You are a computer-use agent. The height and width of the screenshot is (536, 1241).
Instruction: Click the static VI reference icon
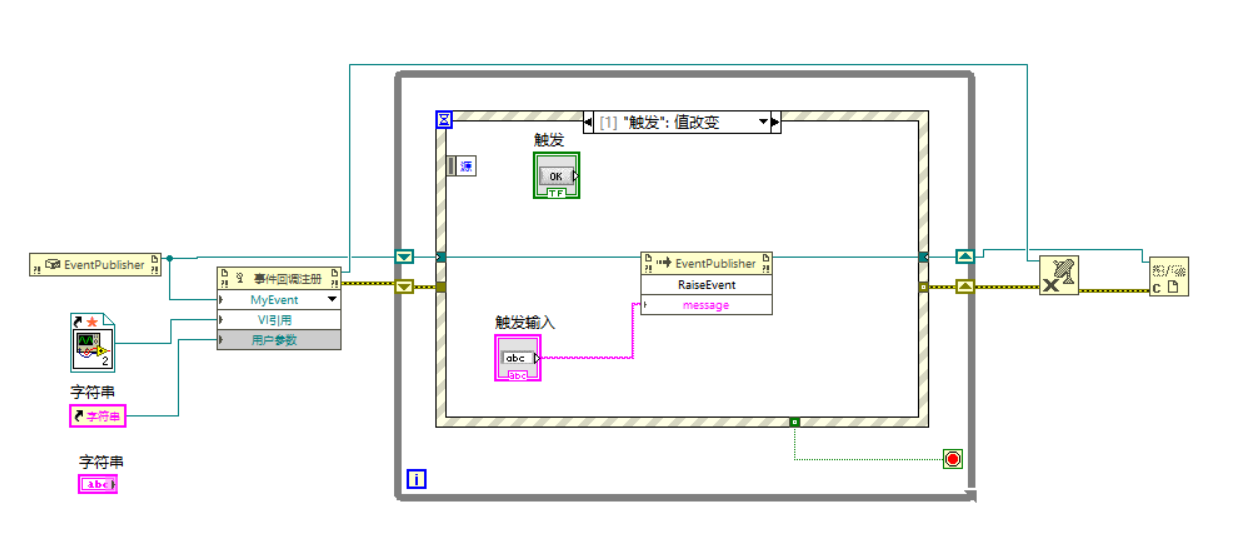tap(93, 343)
